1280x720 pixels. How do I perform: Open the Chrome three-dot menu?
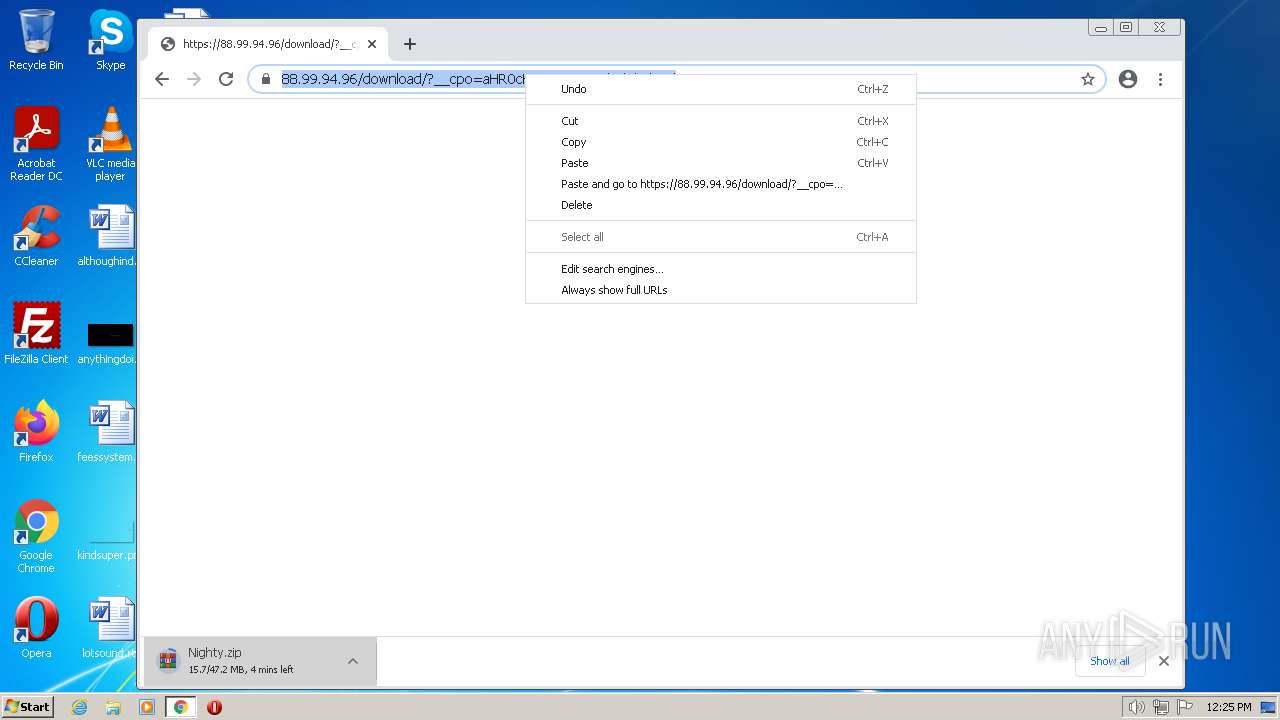pyautogui.click(x=1160, y=79)
